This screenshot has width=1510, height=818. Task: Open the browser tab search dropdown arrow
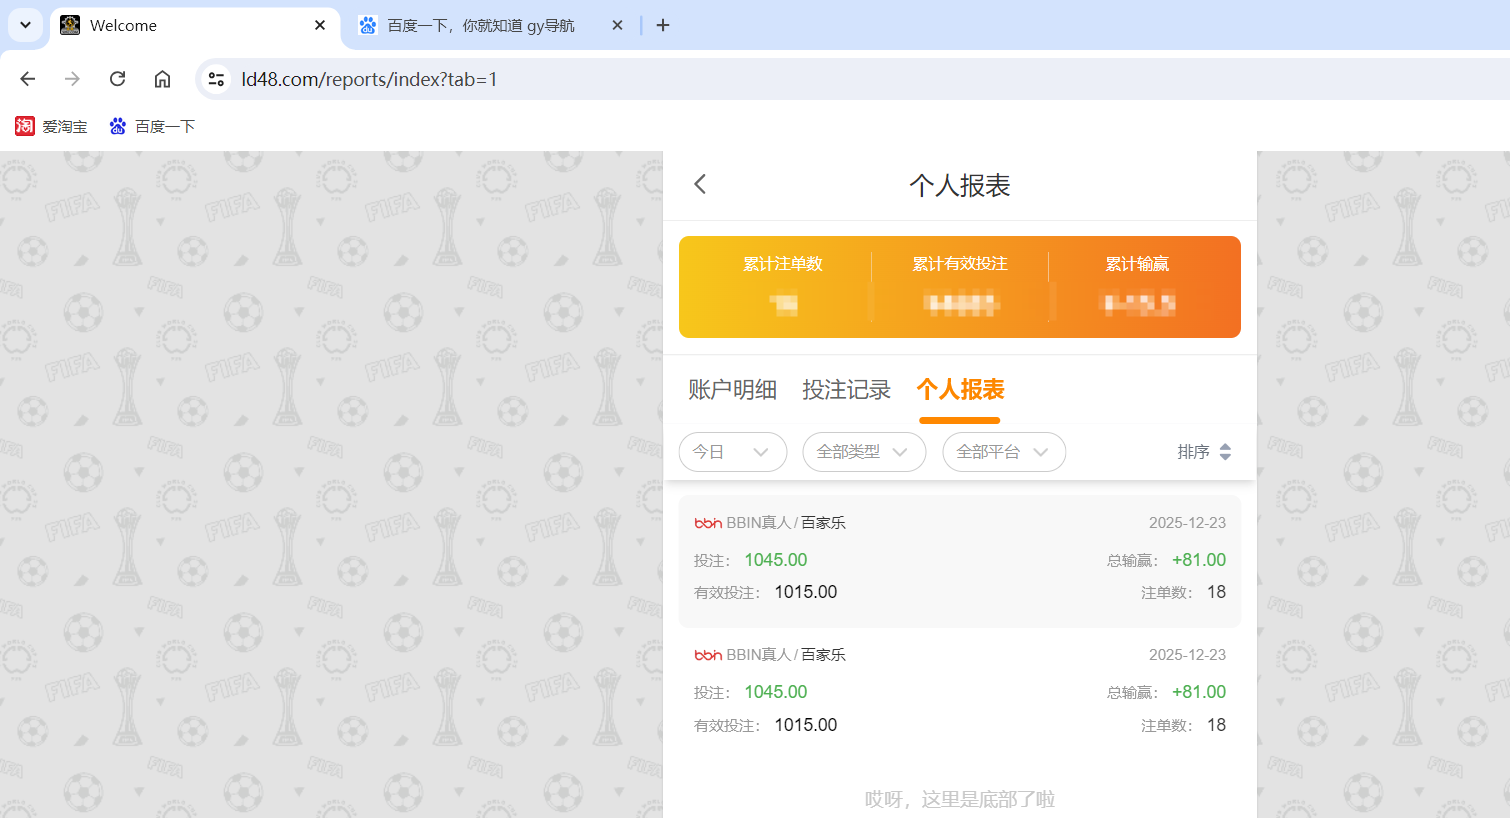[x=24, y=25]
